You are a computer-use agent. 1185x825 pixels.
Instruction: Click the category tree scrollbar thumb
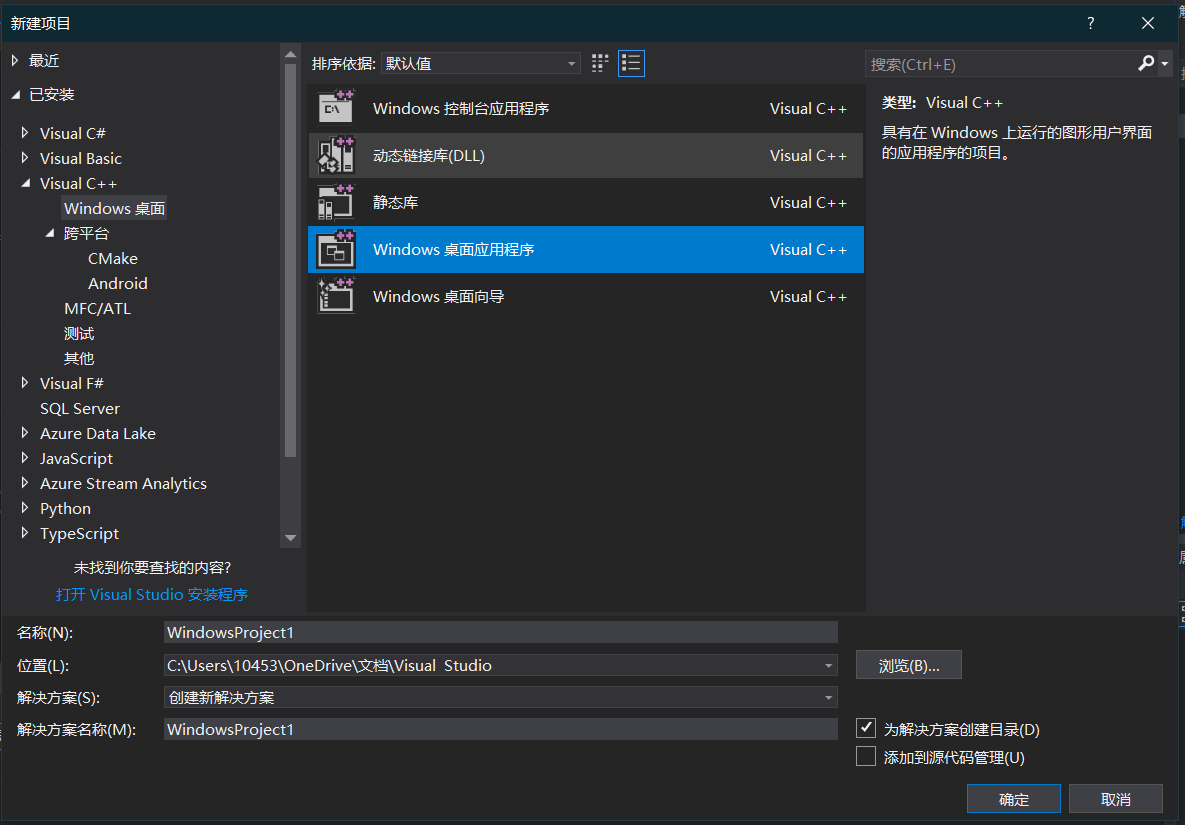pyautogui.click(x=290, y=261)
